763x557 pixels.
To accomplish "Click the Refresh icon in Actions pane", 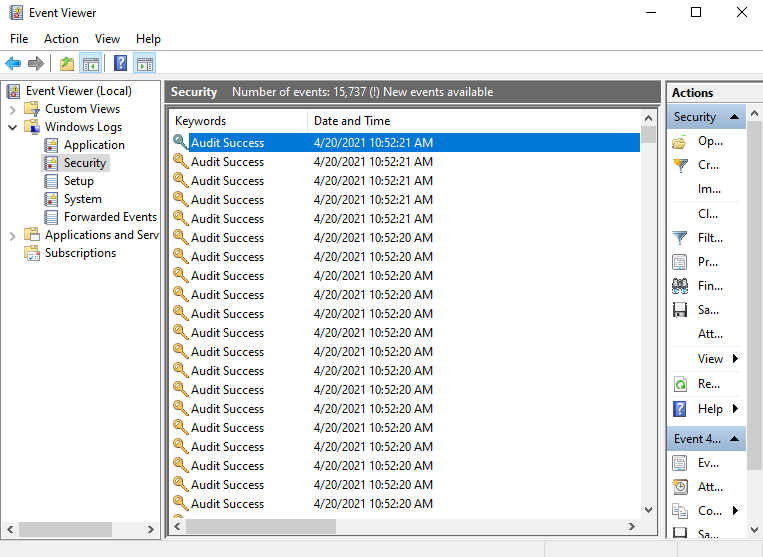I will (680, 384).
